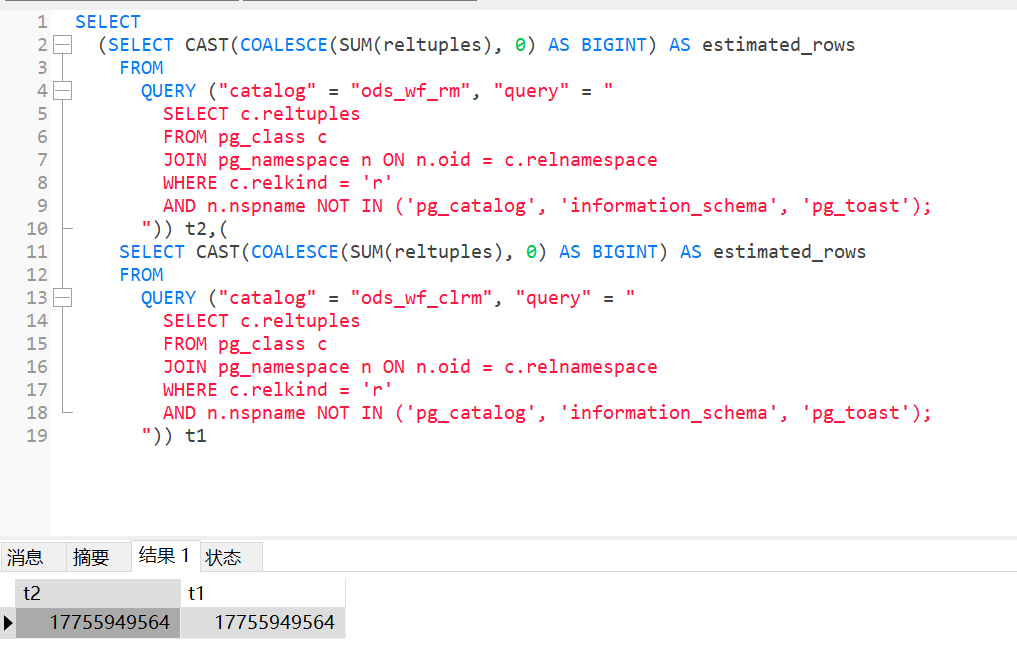This screenshot has height=667, width=1017.
Task: Click the FROM keyword on line 3
Action: [x=141, y=68]
